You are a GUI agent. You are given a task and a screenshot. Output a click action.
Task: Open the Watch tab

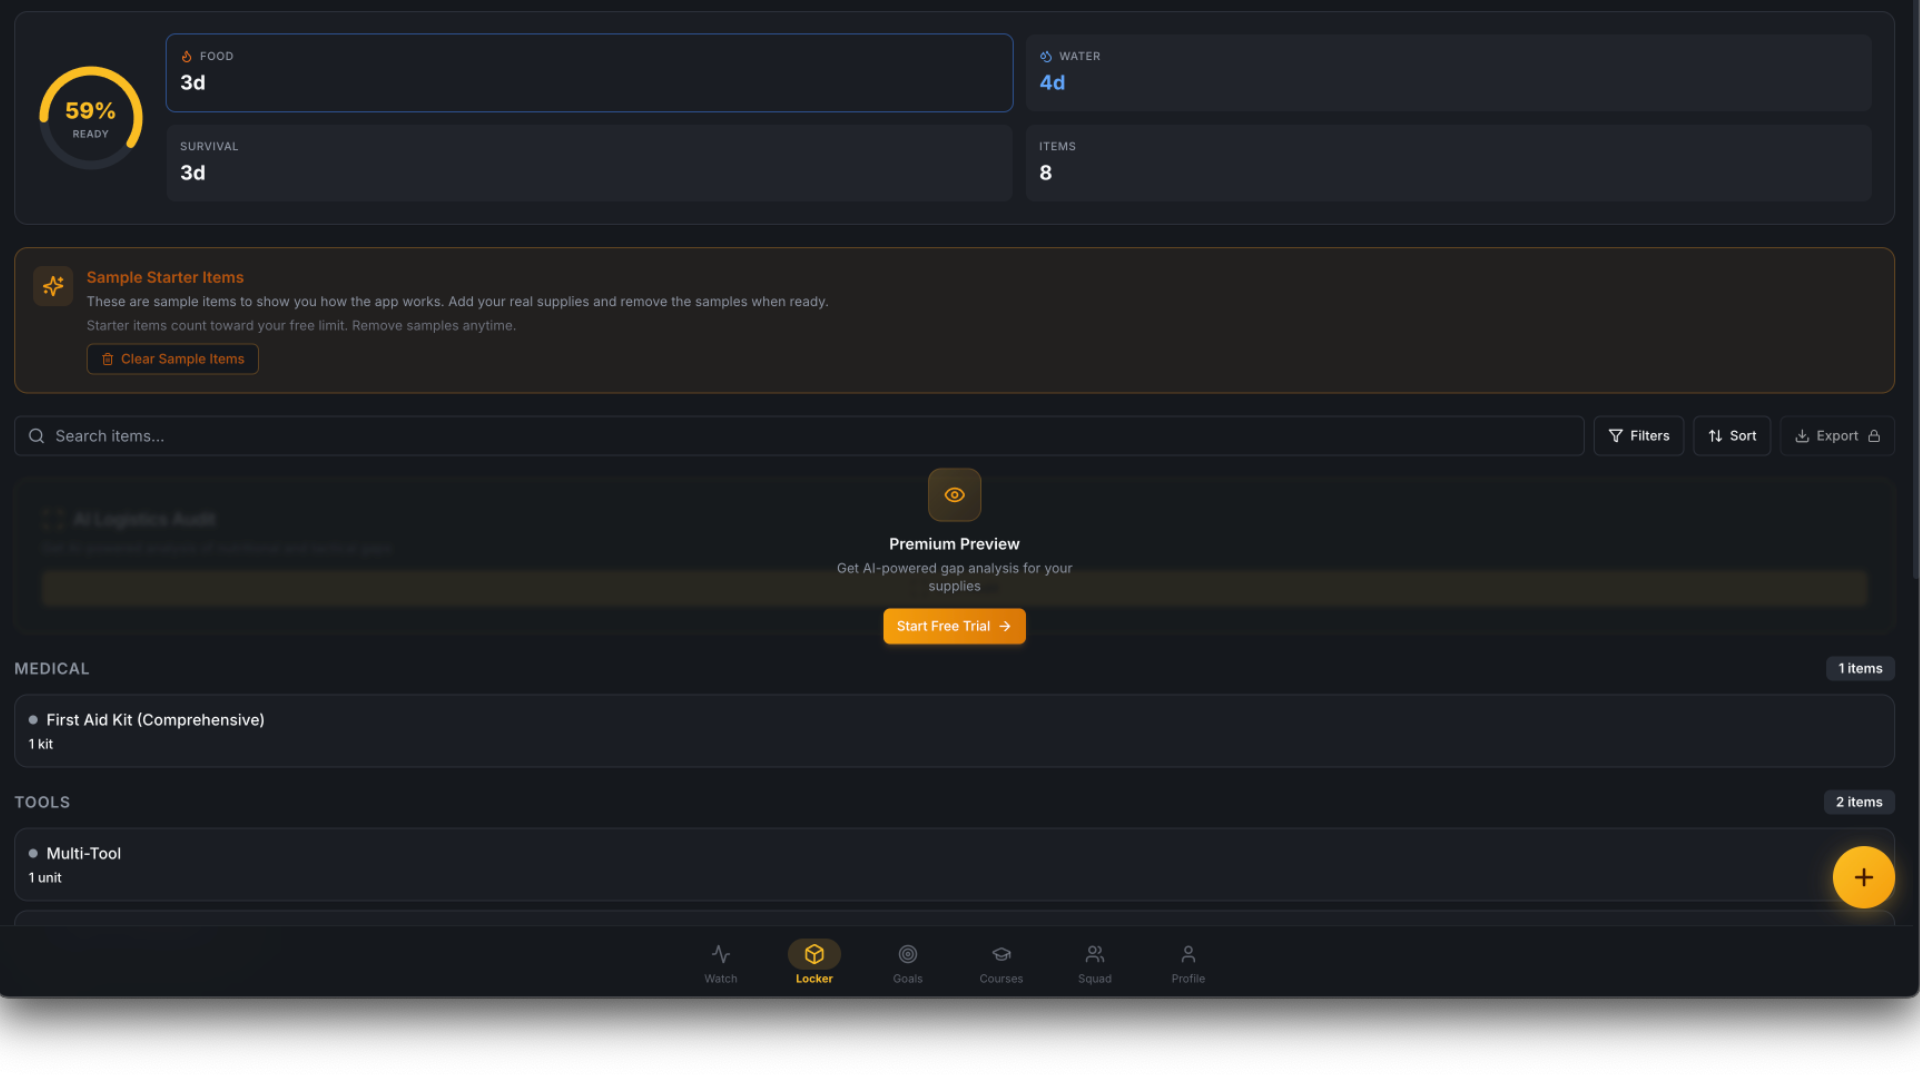click(x=720, y=963)
